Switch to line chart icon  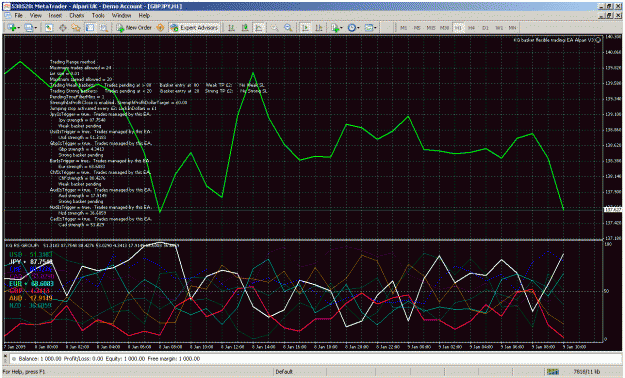[x=259, y=28]
